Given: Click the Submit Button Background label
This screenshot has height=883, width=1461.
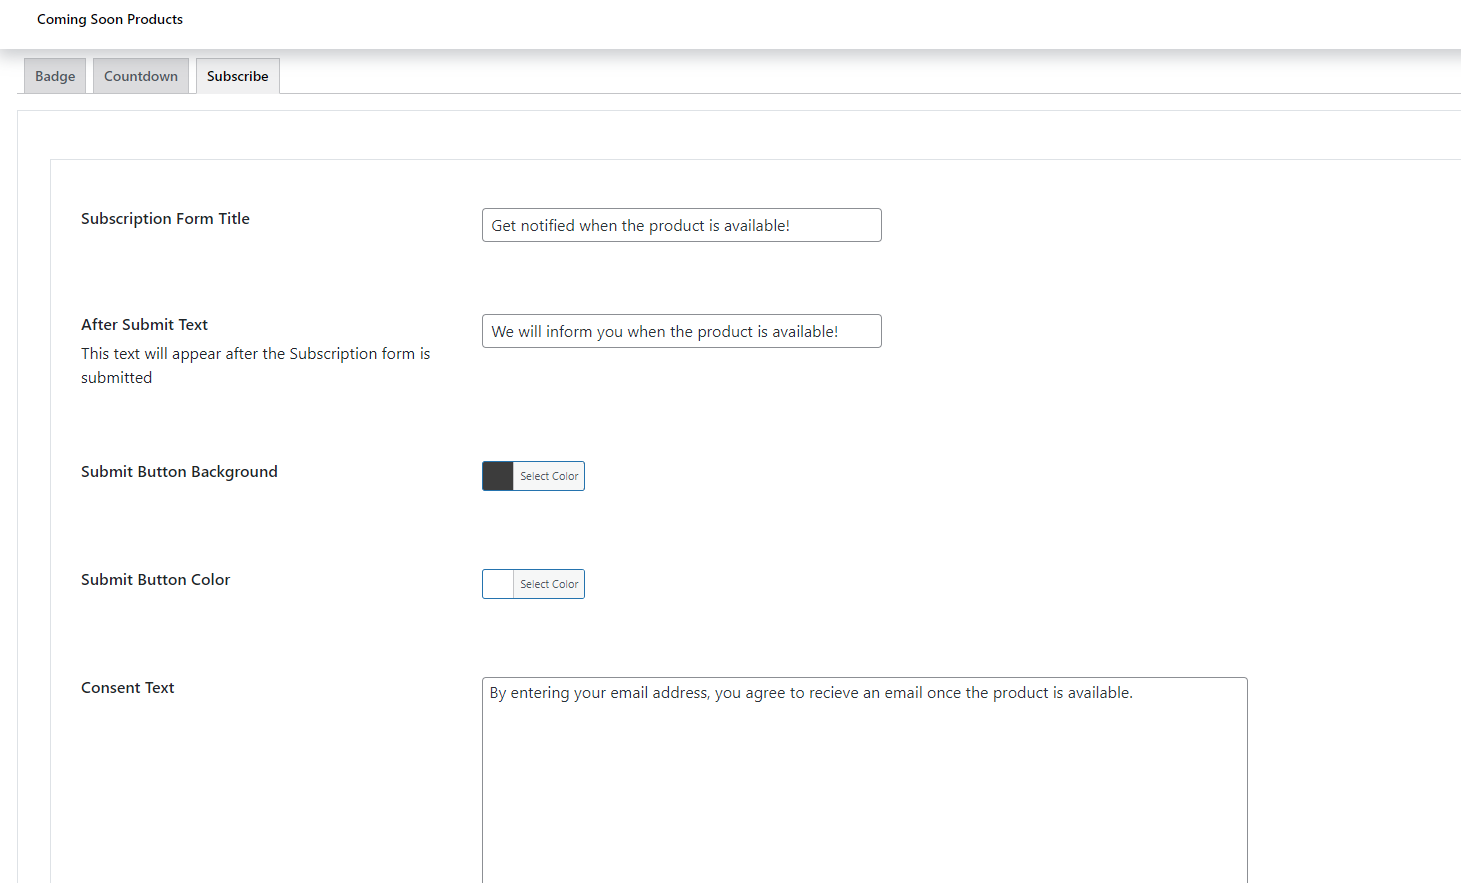Looking at the screenshot, I should pyautogui.click(x=179, y=471).
